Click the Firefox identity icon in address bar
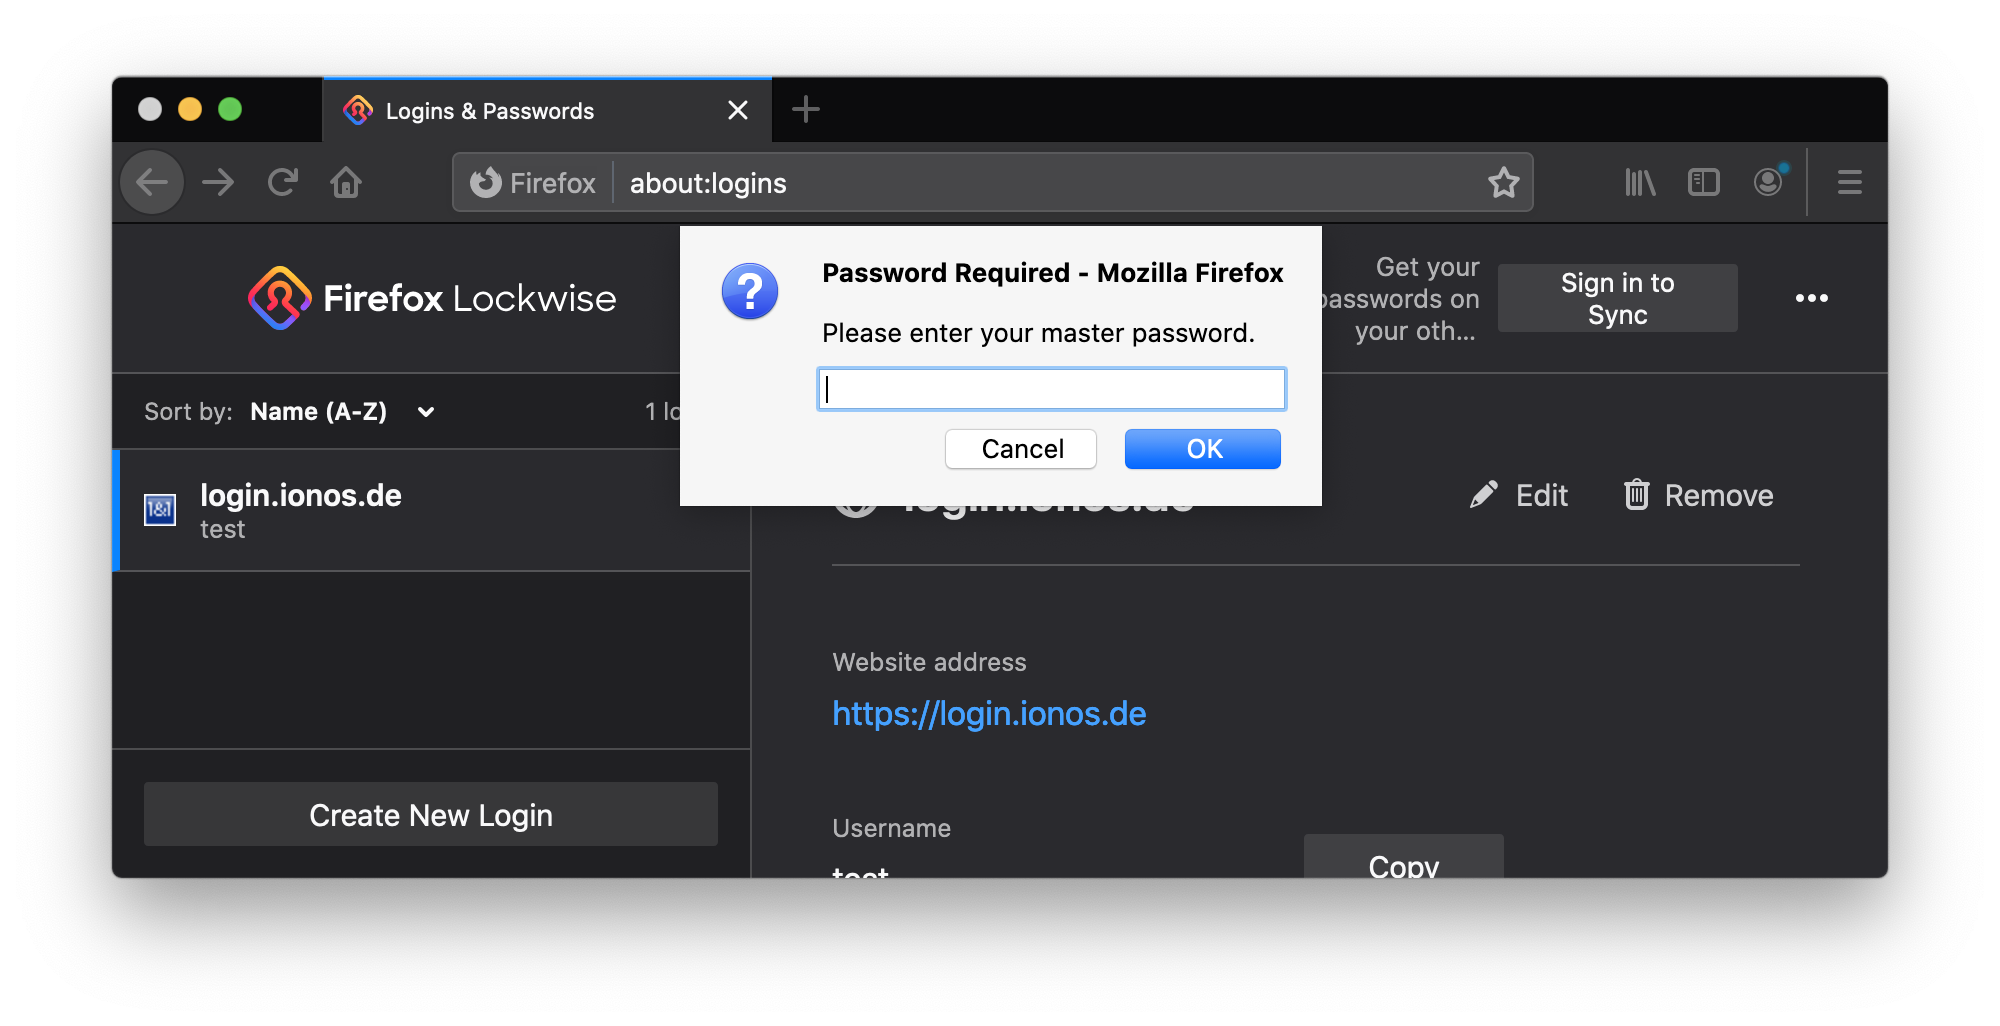2000x1026 pixels. coord(486,182)
